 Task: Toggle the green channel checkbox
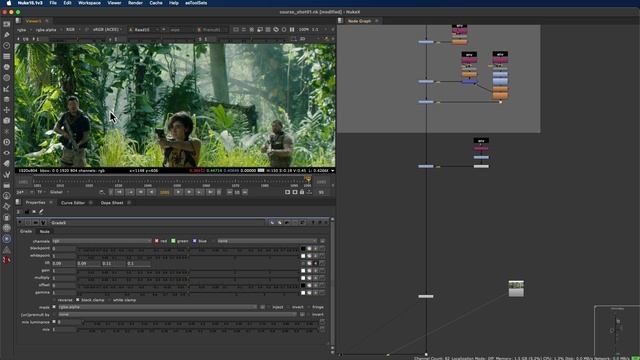pyautogui.click(x=173, y=241)
